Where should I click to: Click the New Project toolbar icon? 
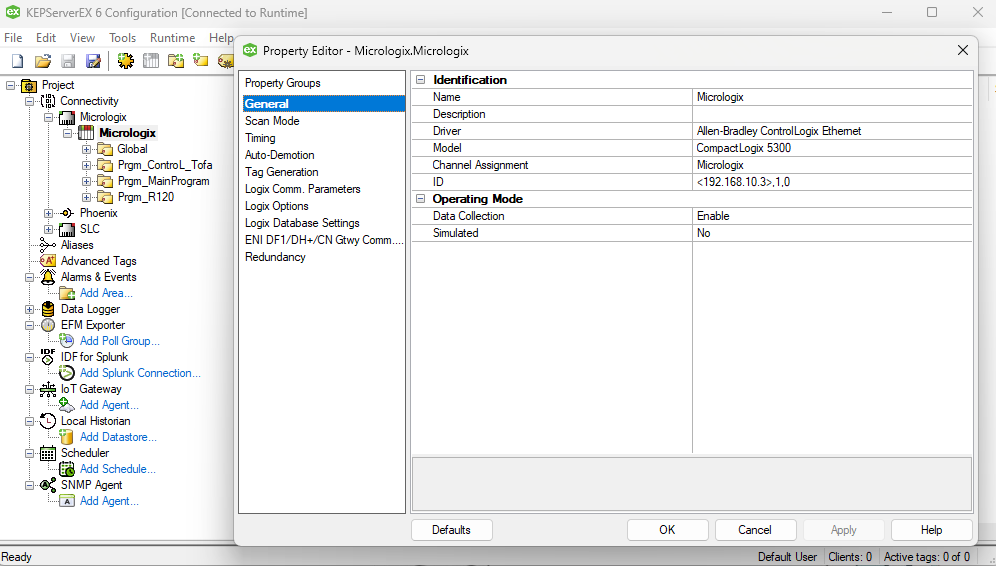pos(17,61)
